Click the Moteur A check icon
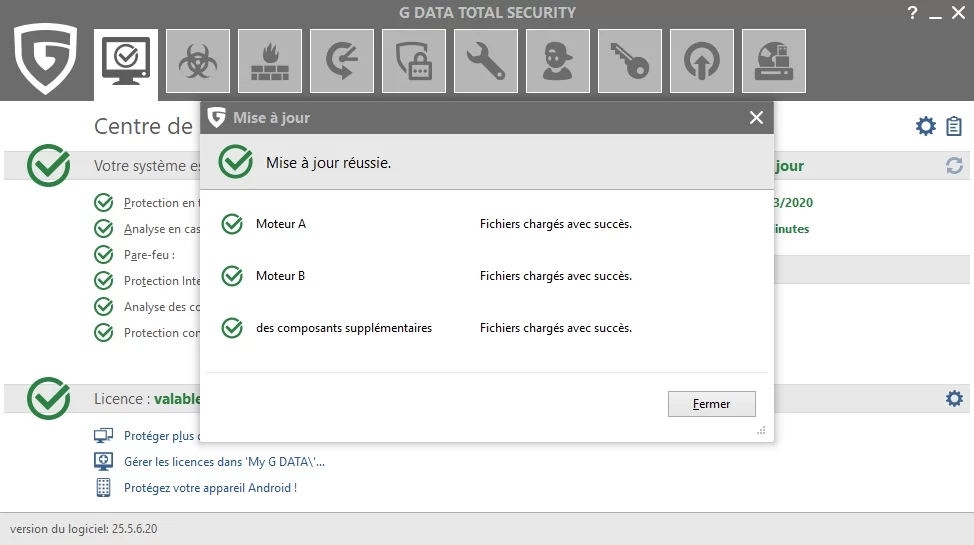974x545 pixels. [x=232, y=224]
